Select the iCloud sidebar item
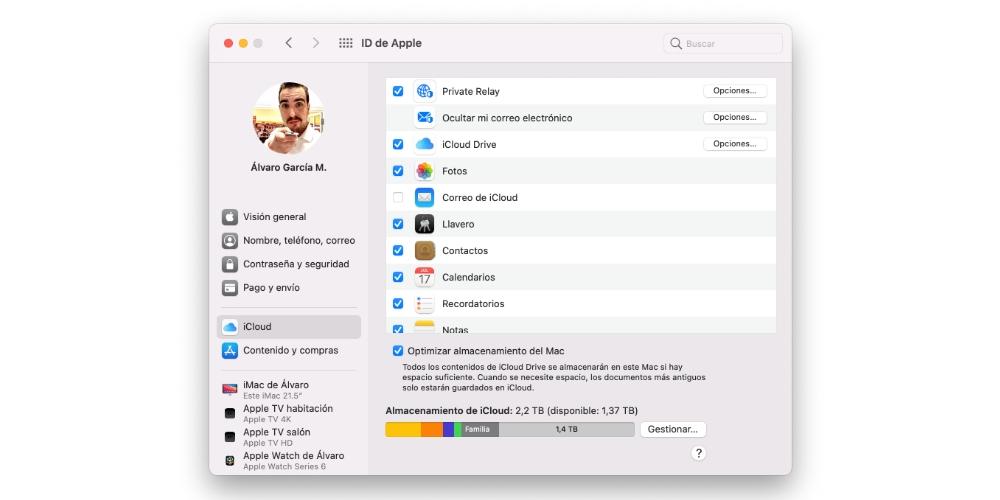1000x500 pixels. [x=289, y=327]
